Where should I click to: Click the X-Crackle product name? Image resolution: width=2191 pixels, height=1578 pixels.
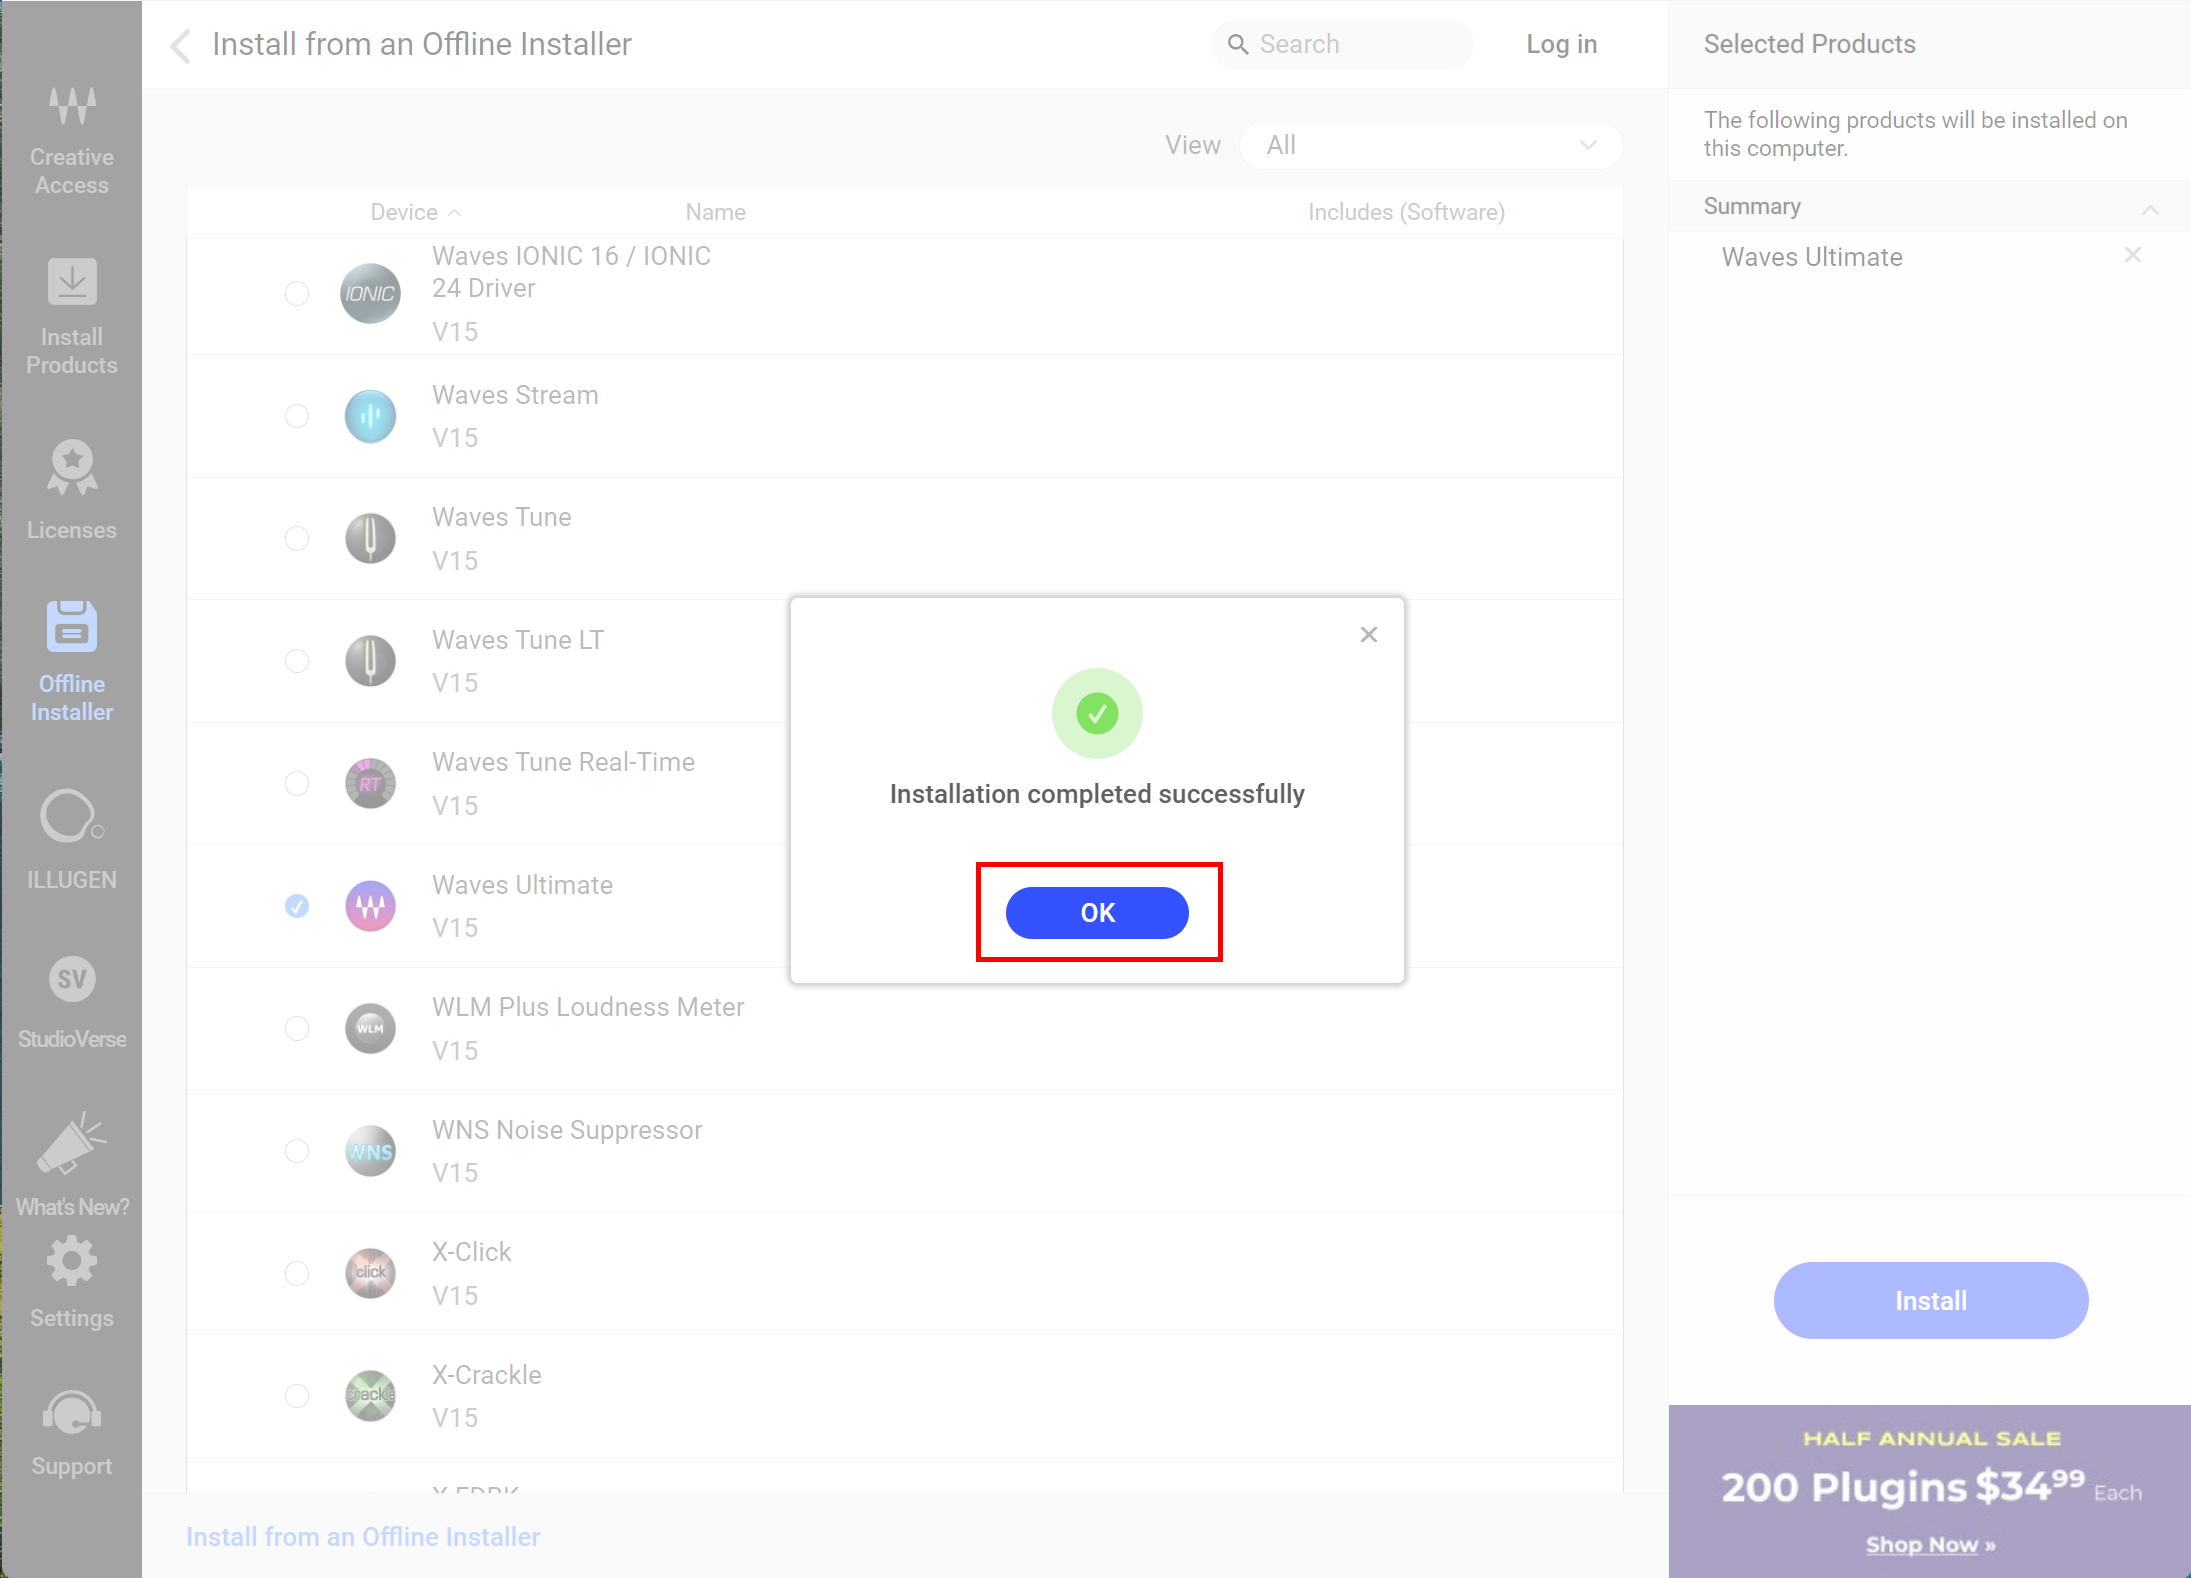point(486,1375)
